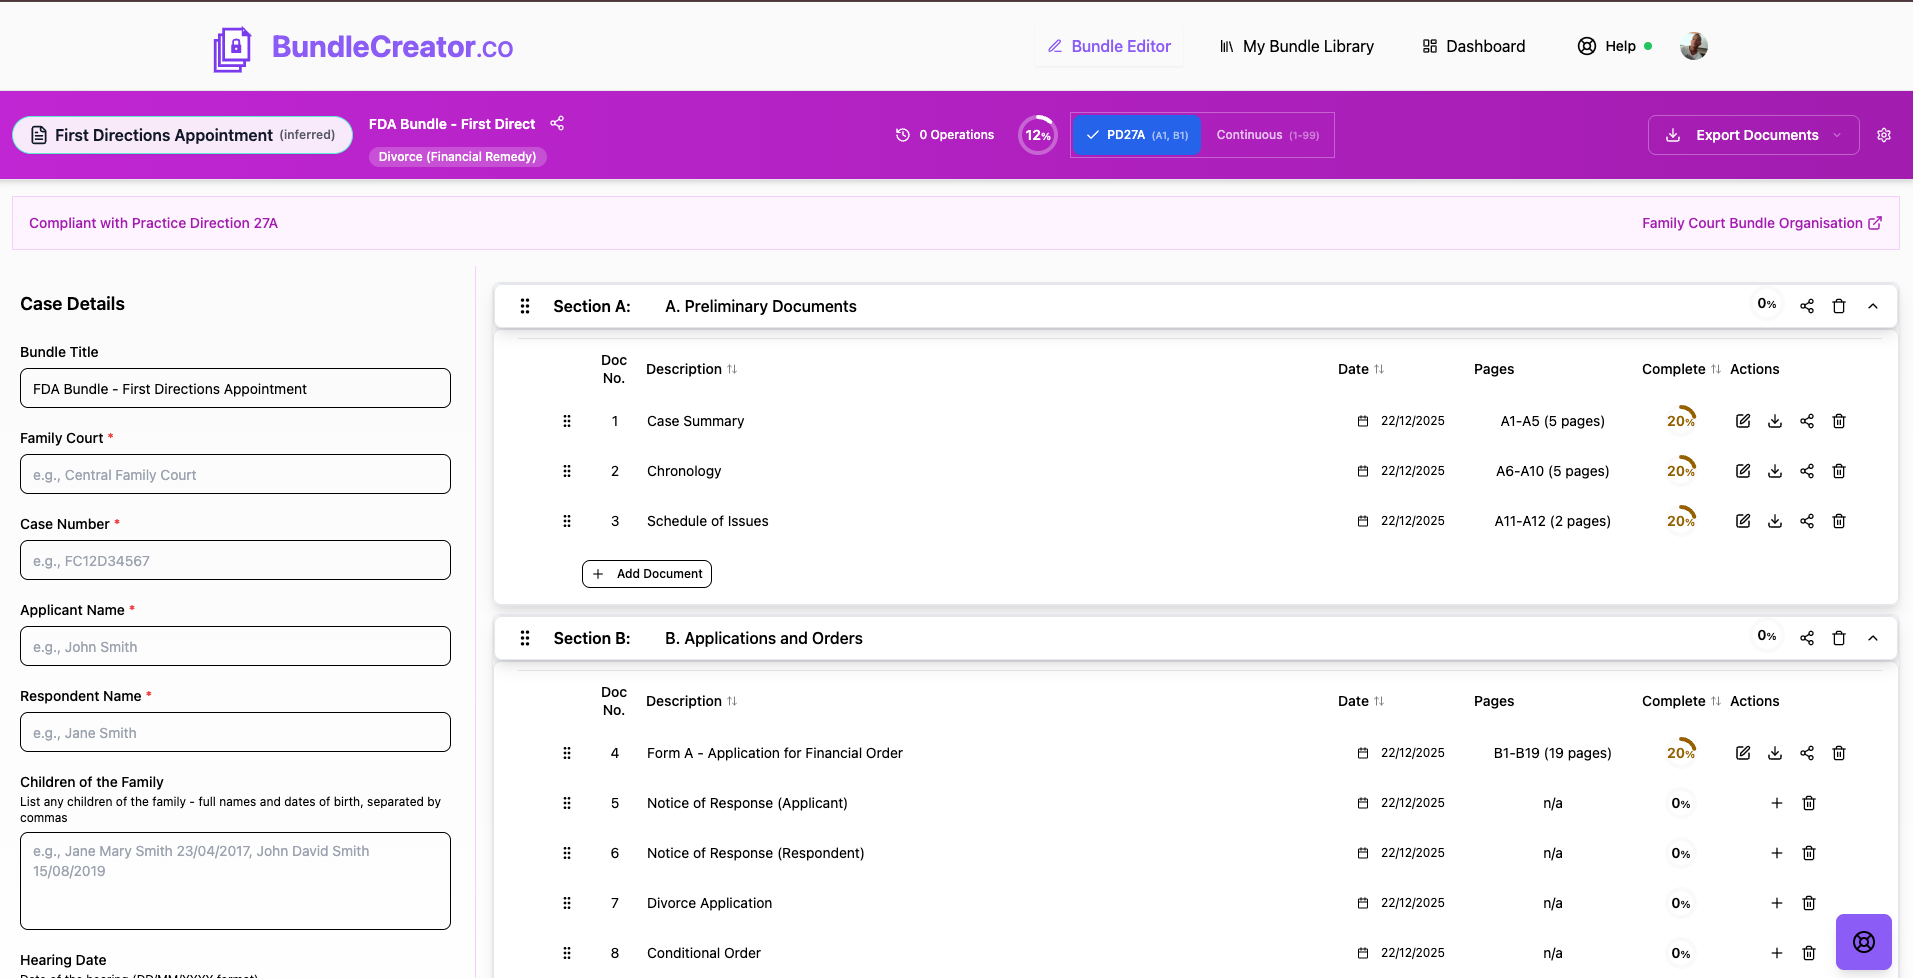
Task: Delete the Form A application document
Action: (x=1839, y=753)
